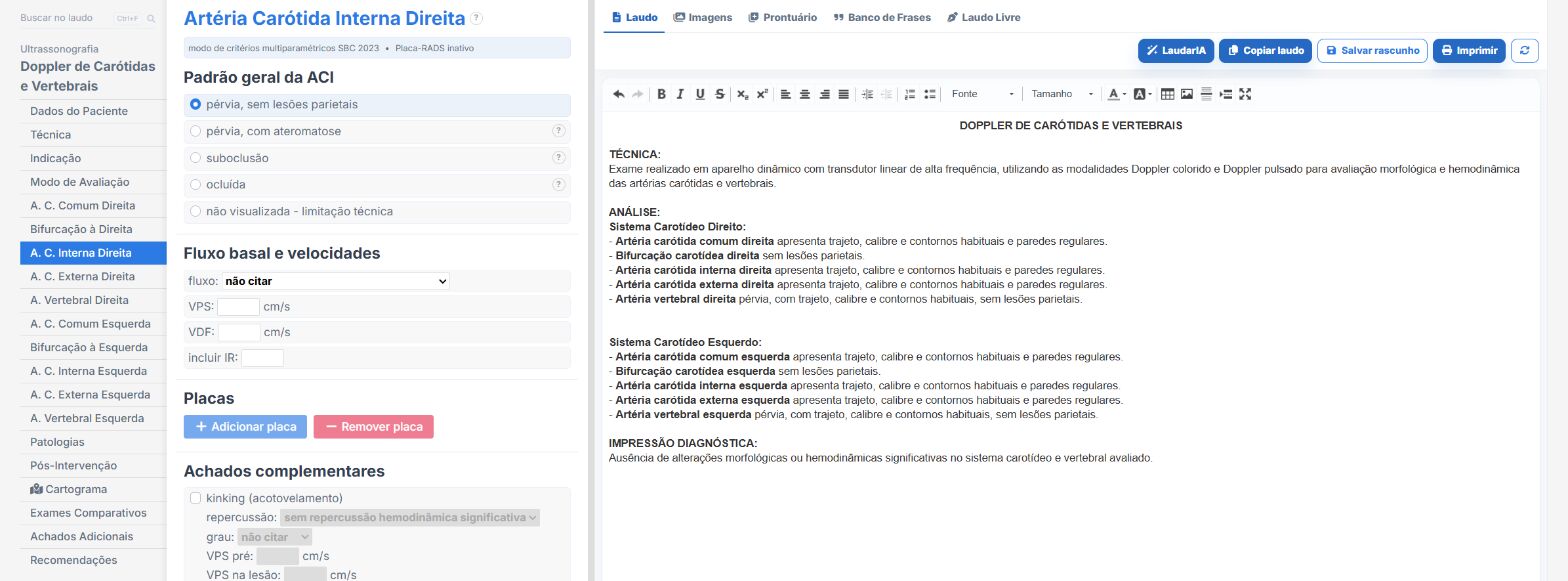Open help icon next to Artéria Carótida Interna Direita title

[x=476, y=18]
